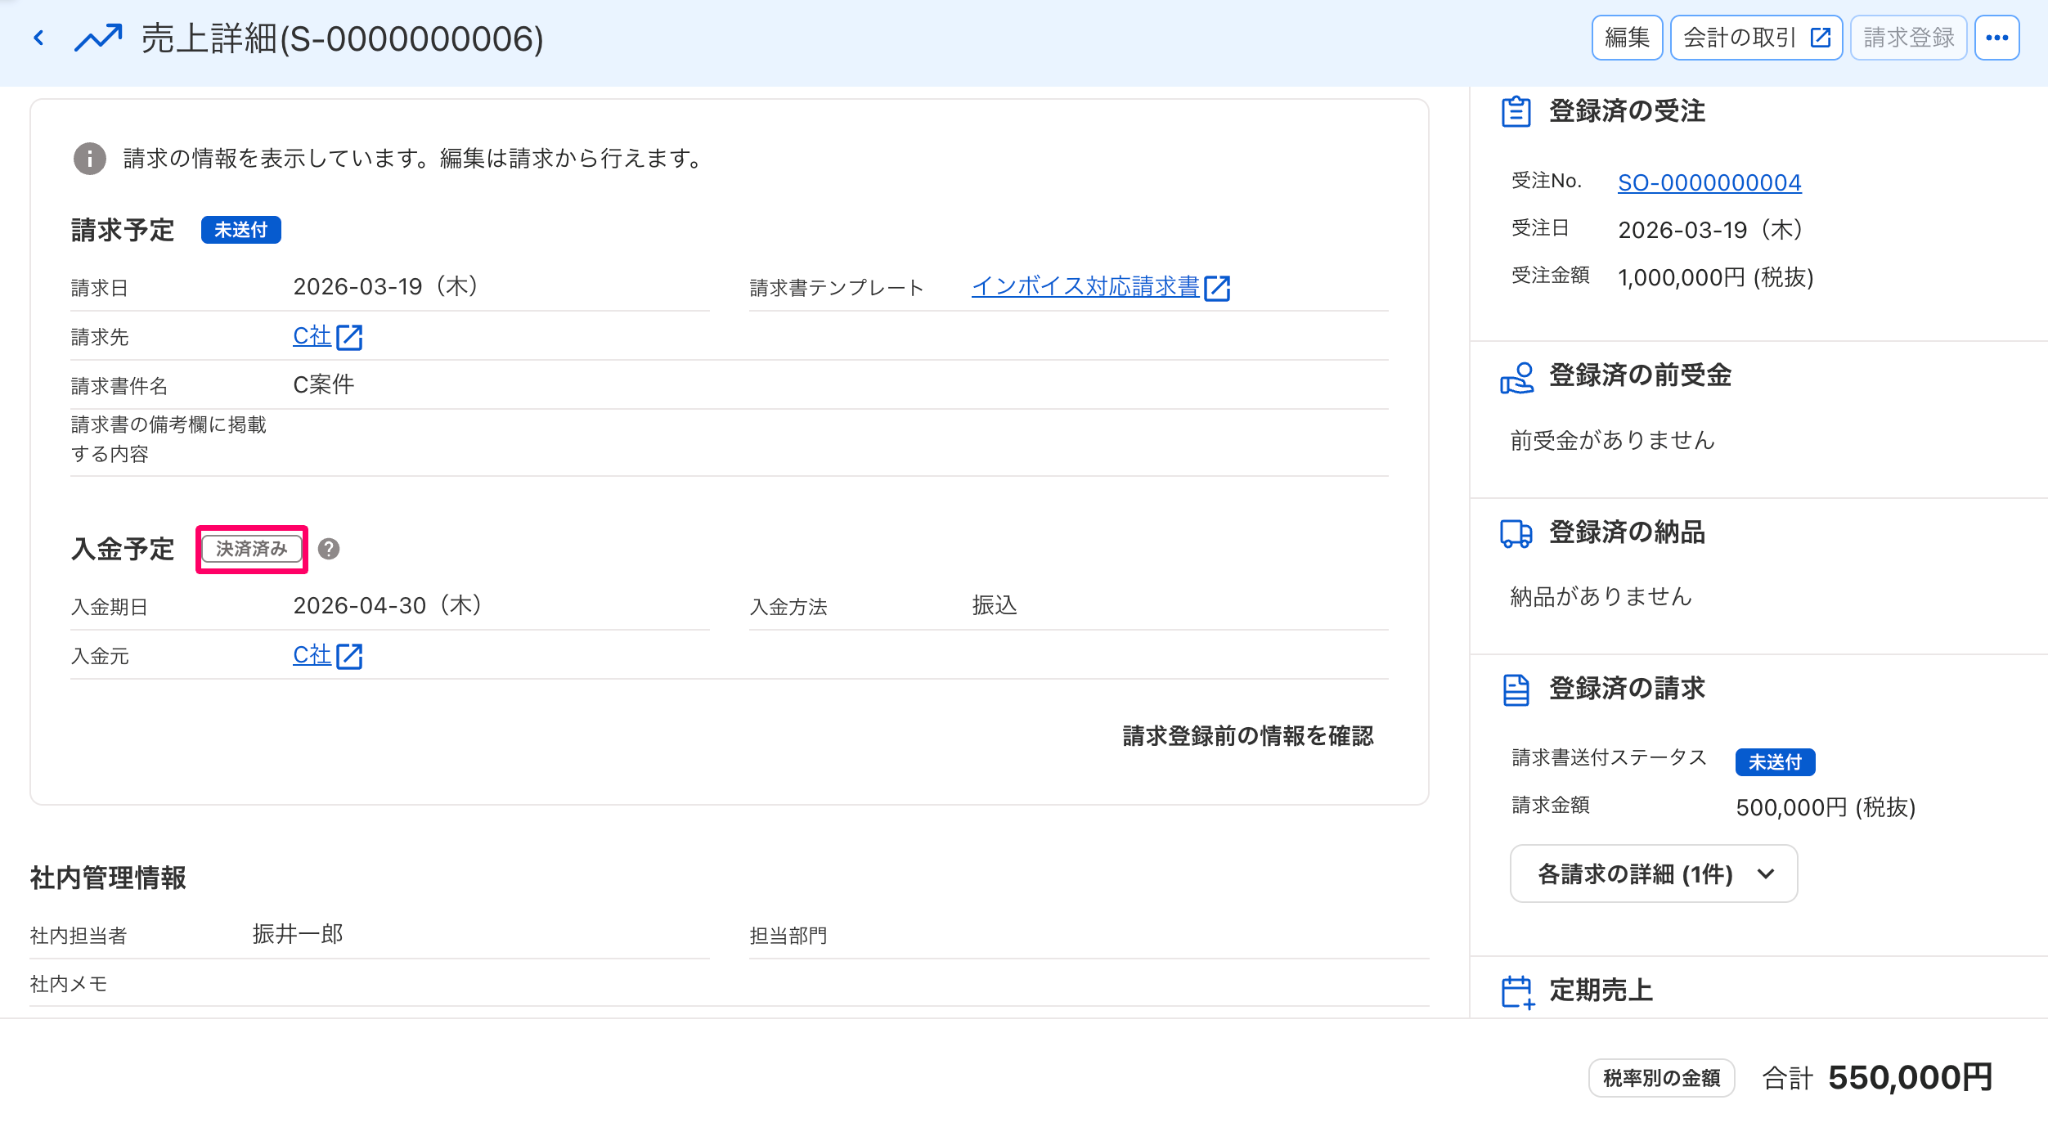Expand 各請求の詳細 (1件) dropdown
This screenshot has height=1124, width=2048.
[1653, 874]
